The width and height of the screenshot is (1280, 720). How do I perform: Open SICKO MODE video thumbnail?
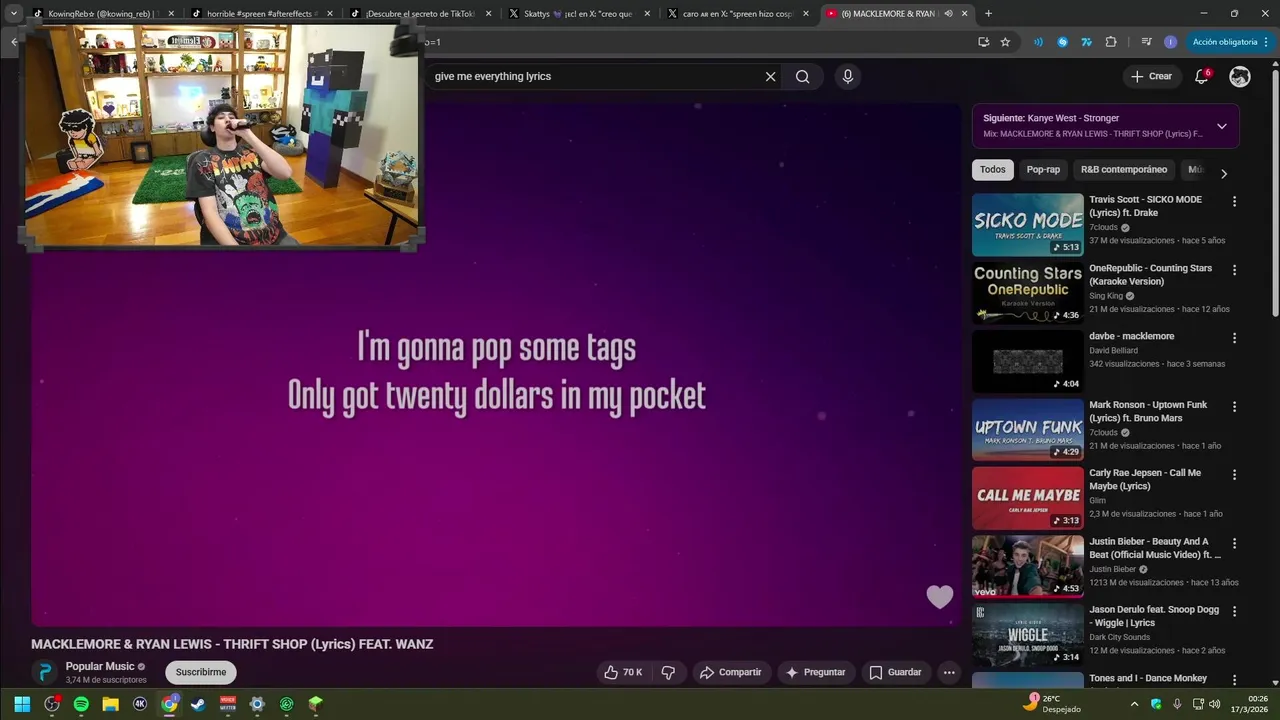tap(1027, 225)
